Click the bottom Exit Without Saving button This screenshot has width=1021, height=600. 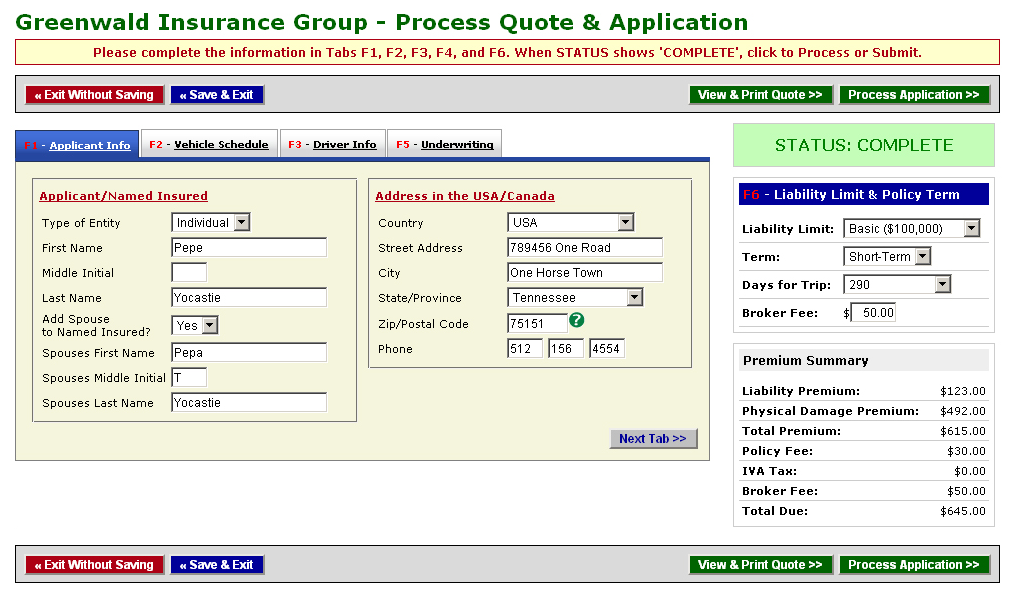(x=94, y=565)
